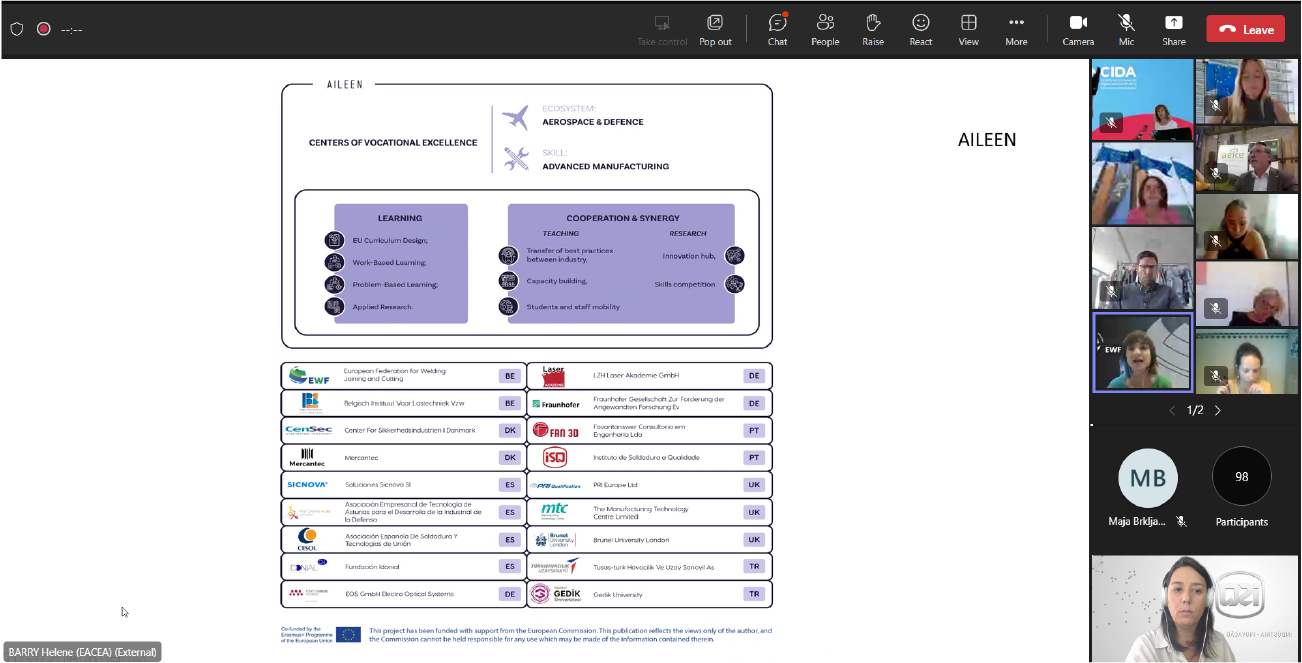The image size is (1302, 663).
Task: Click the large AILEEN title beside slide
Action: click(987, 140)
